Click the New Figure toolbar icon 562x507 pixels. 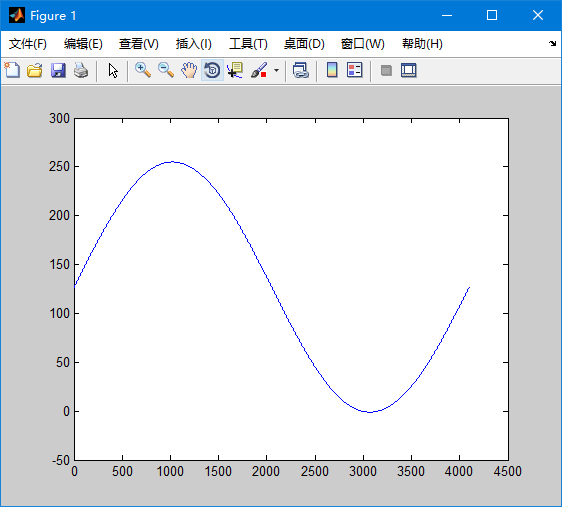point(12,70)
